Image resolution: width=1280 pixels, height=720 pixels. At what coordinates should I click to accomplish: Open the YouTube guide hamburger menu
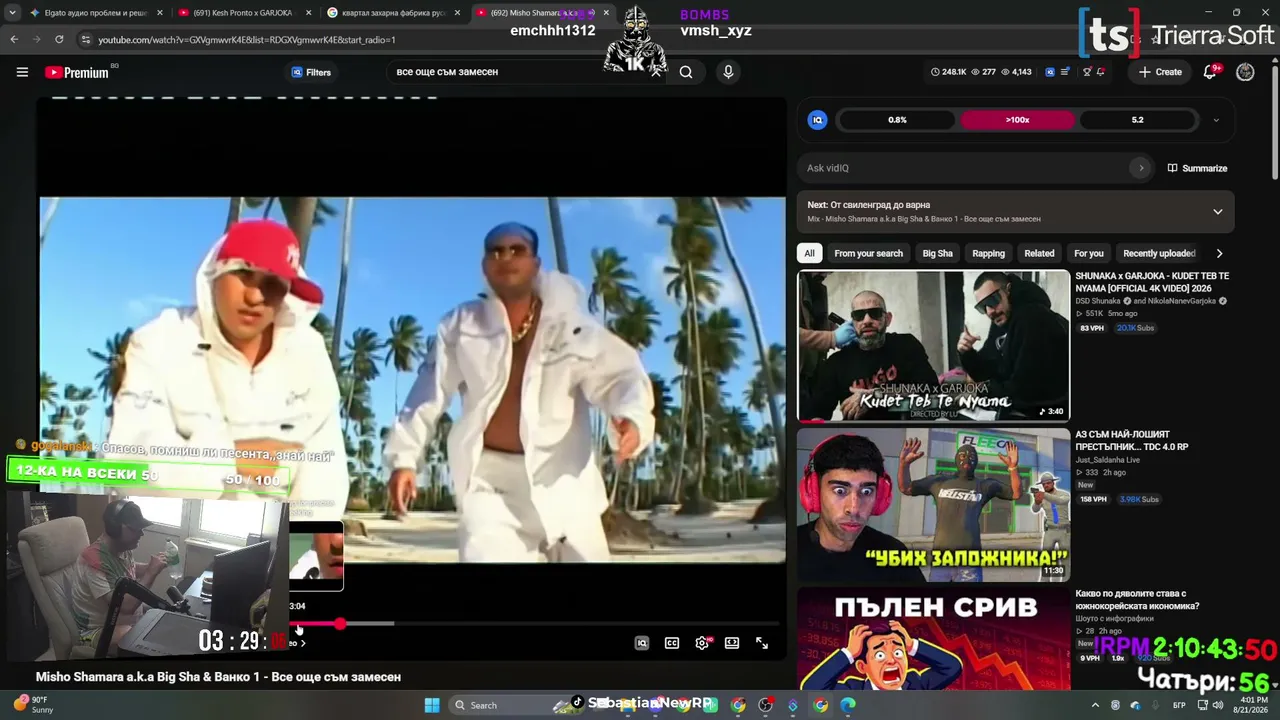pos(22,72)
